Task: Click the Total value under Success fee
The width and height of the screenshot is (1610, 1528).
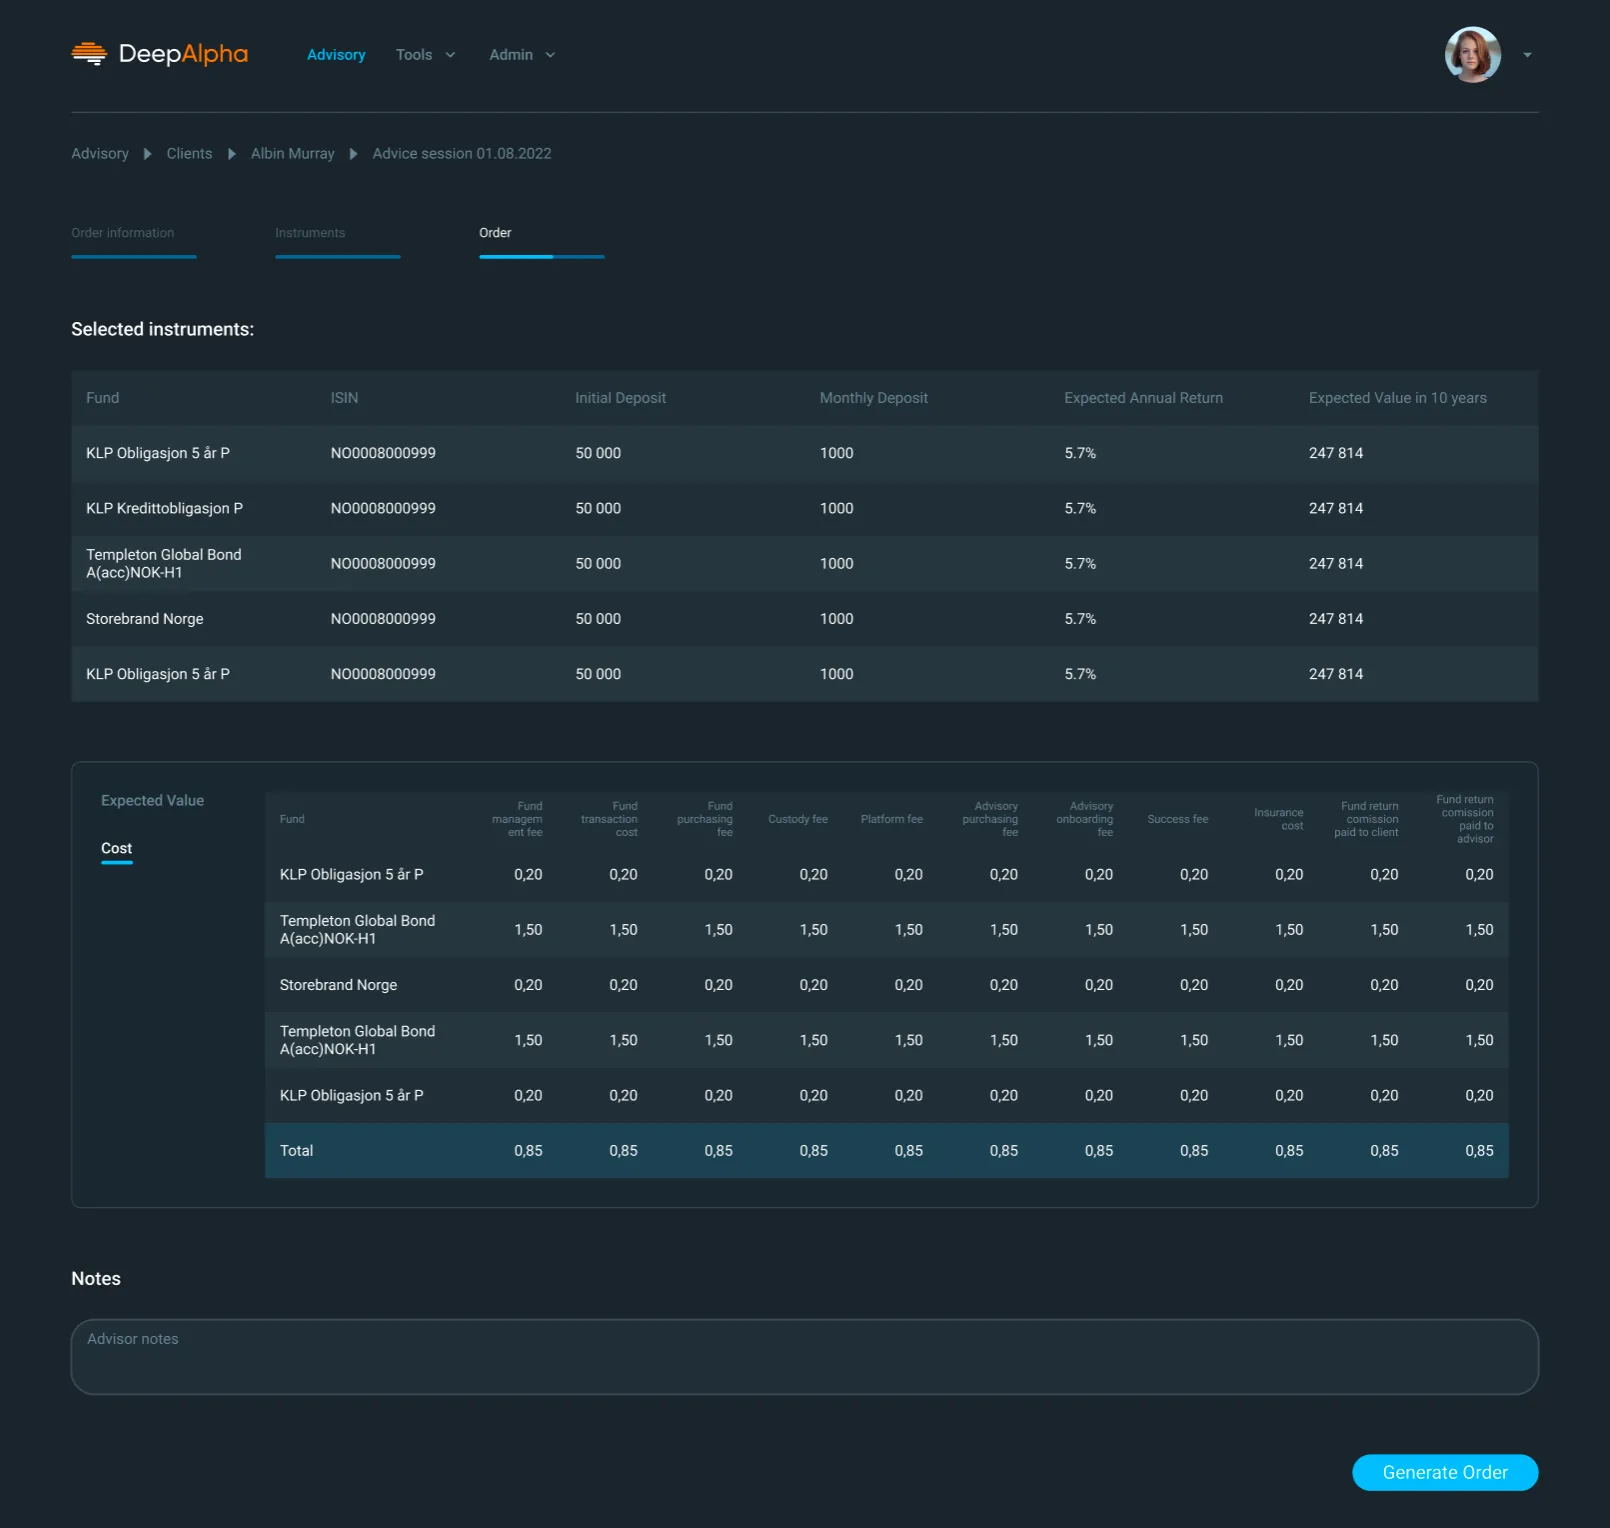Action: [1194, 1151]
